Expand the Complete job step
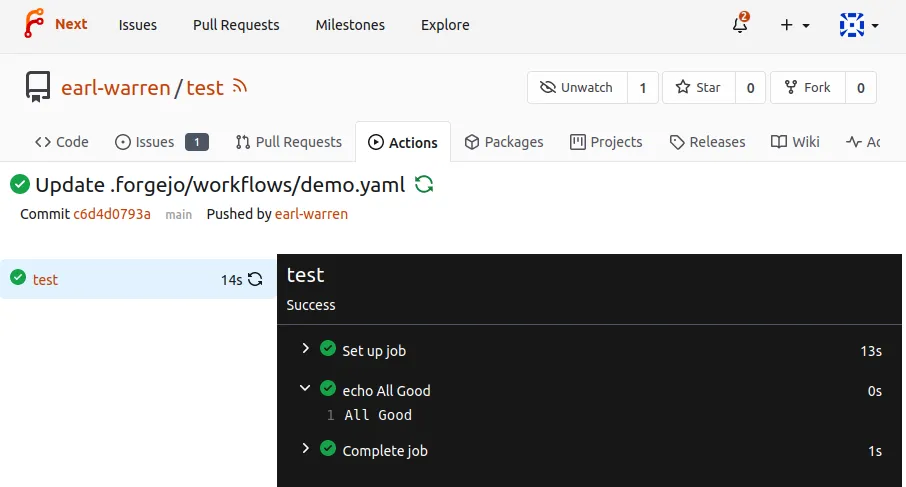Screen dimensions: 906x487 tap(305, 449)
